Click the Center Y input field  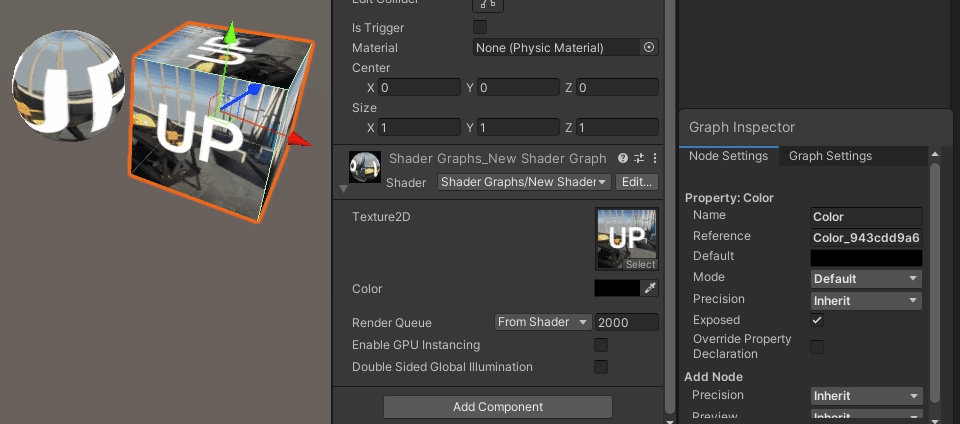(x=519, y=87)
